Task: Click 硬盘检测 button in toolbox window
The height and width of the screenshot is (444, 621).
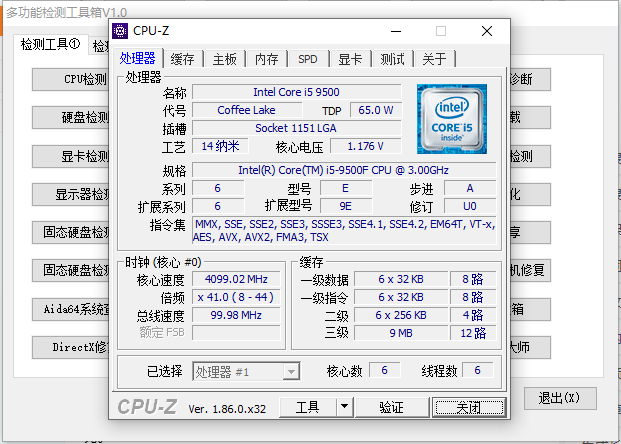Action: click(x=71, y=117)
